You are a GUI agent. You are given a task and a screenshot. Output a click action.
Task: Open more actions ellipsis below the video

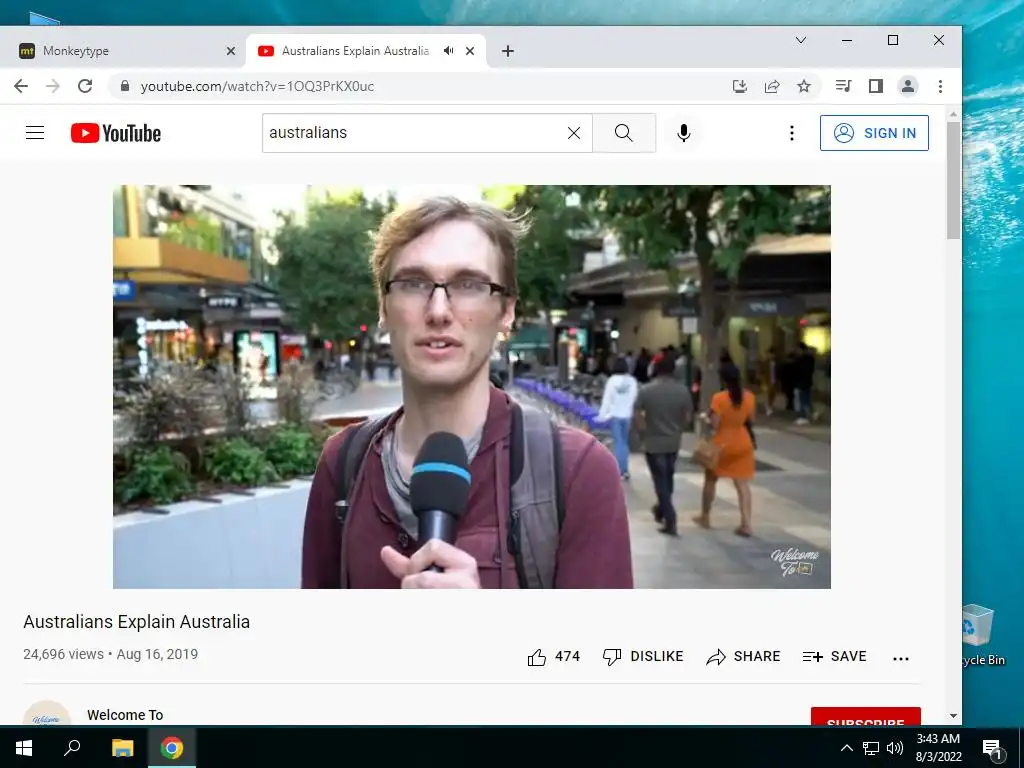(901, 658)
